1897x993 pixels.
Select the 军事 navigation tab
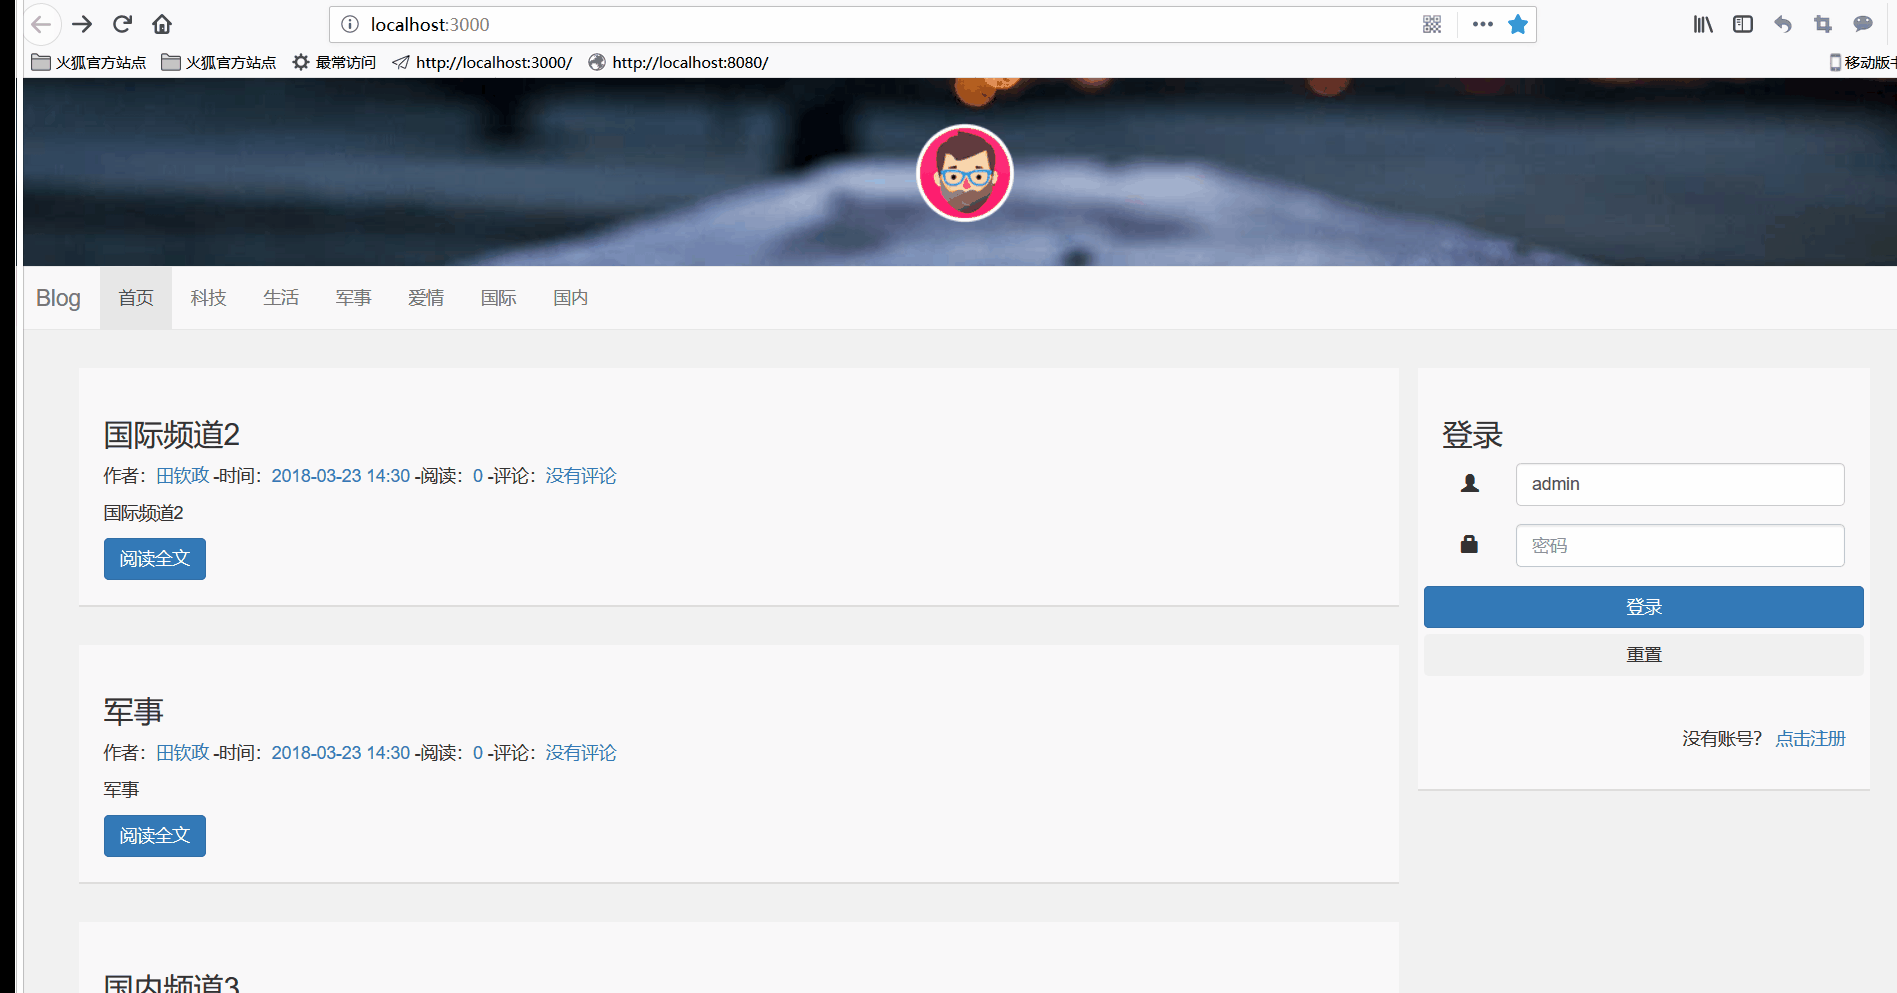pyautogui.click(x=354, y=298)
